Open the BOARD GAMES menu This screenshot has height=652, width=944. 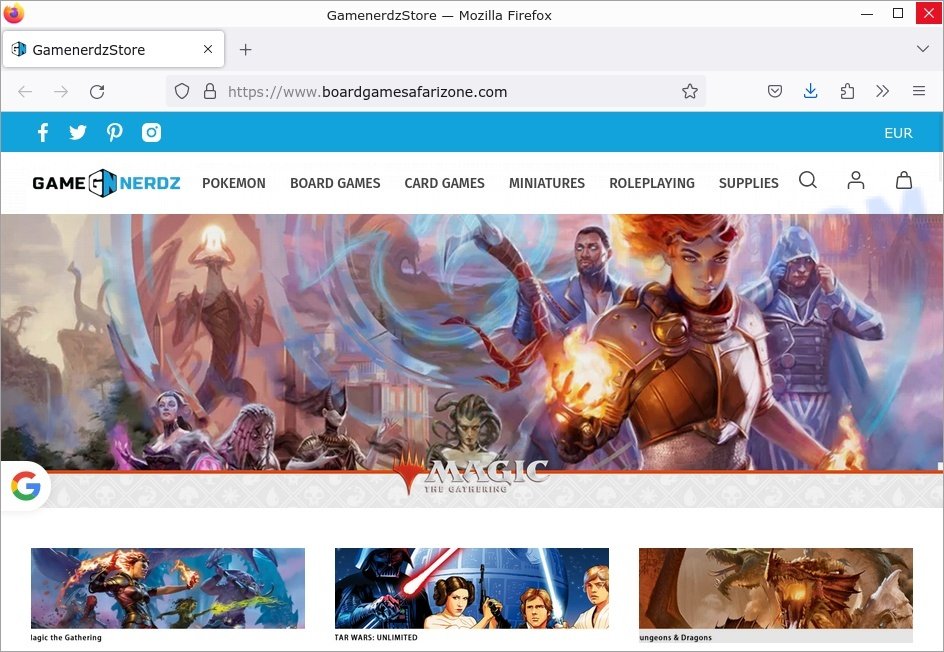point(335,183)
